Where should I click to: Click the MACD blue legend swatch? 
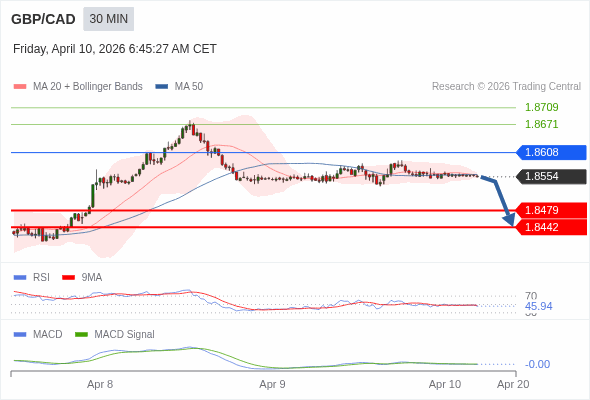pyautogui.click(x=20, y=335)
